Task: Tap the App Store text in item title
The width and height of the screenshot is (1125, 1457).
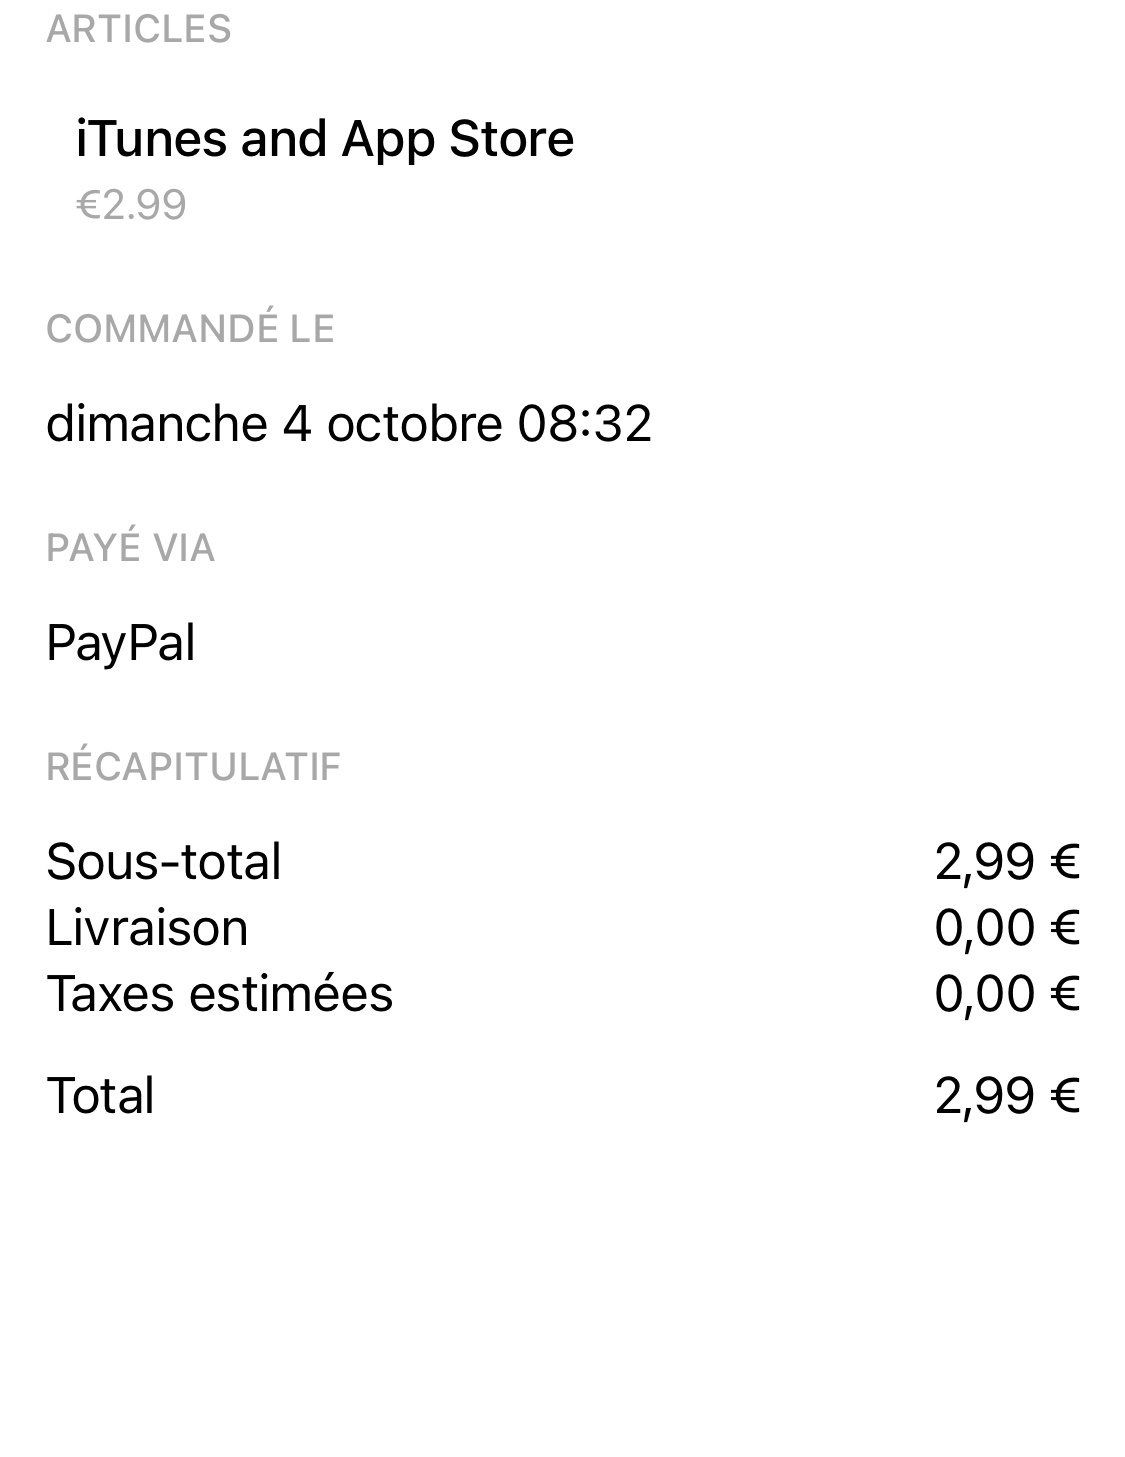Action: pyautogui.click(x=457, y=138)
